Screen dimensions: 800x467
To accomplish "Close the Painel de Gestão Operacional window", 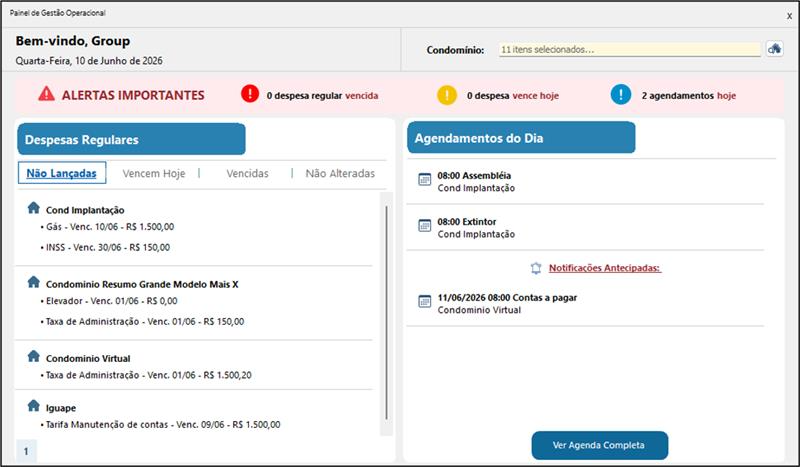I will [789, 16].
